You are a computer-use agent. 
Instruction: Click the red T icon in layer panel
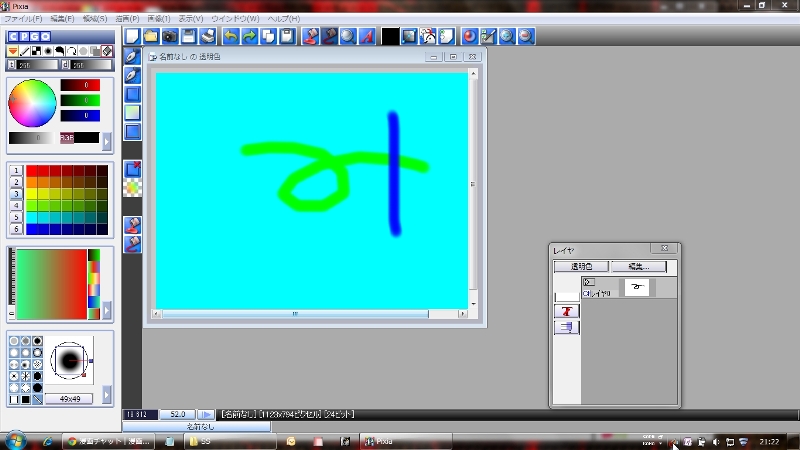coord(566,311)
